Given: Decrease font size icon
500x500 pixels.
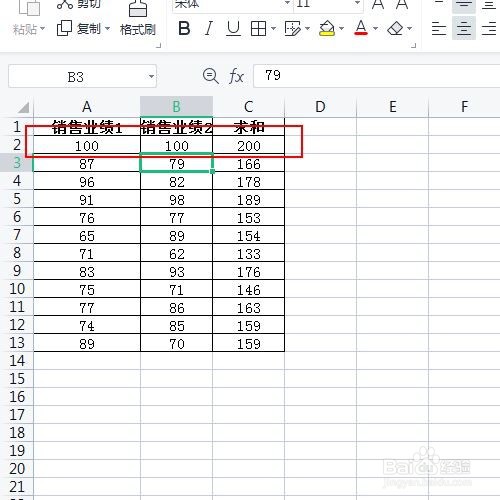Looking at the screenshot, I should [402, 5].
